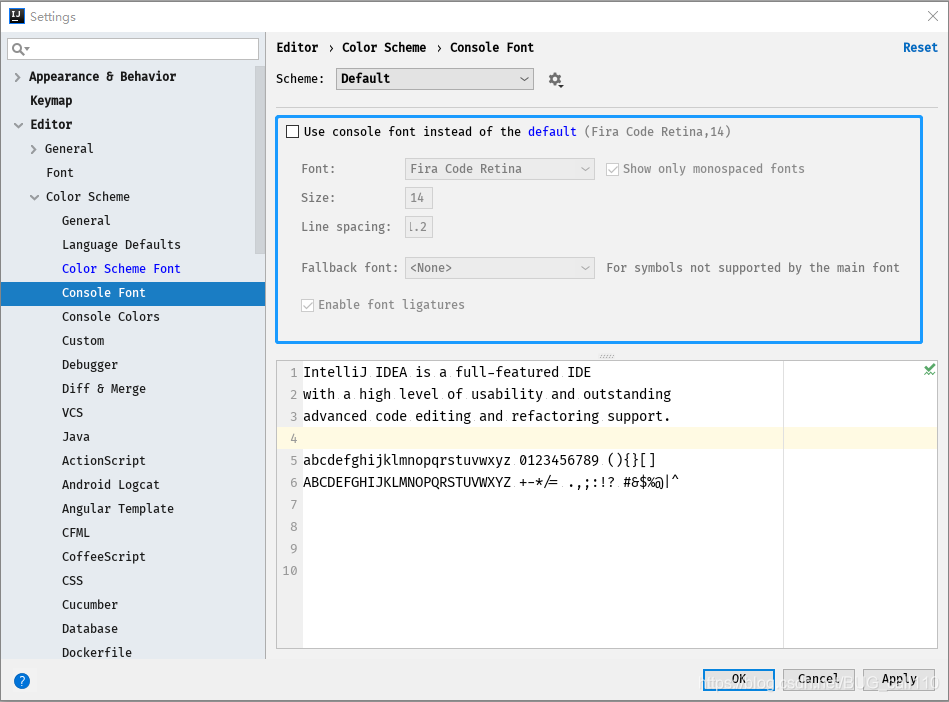Click inside the Size field showing 14
This screenshot has height=702, width=949.
click(x=418, y=197)
